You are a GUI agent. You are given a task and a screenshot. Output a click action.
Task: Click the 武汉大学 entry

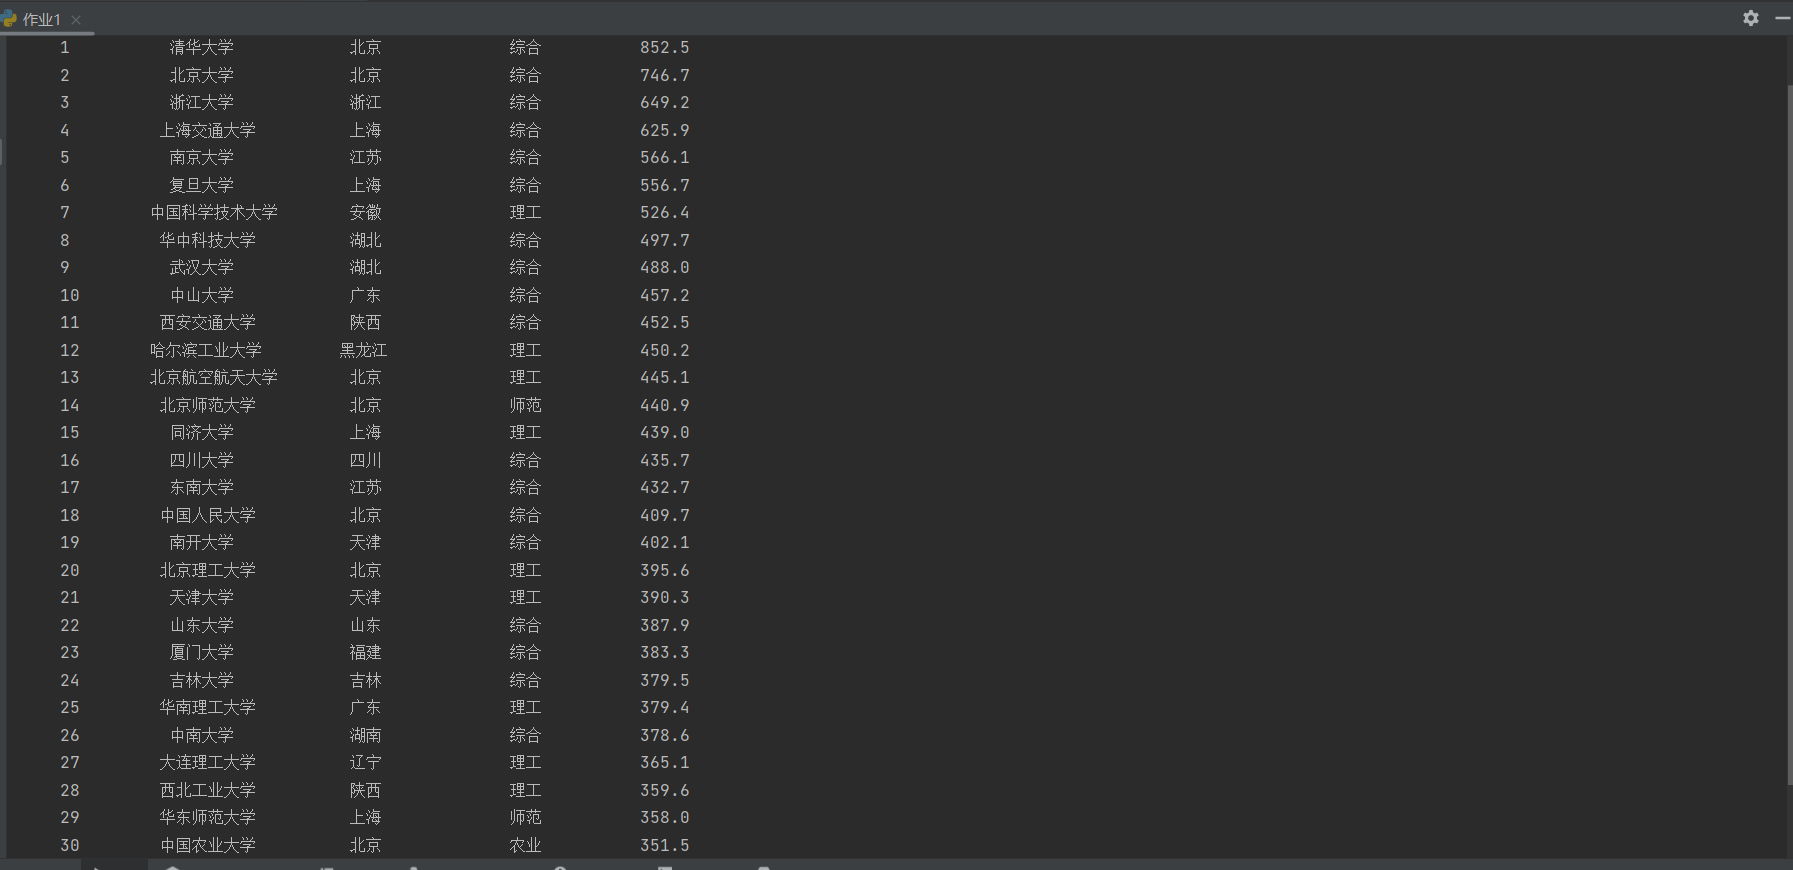click(x=201, y=267)
